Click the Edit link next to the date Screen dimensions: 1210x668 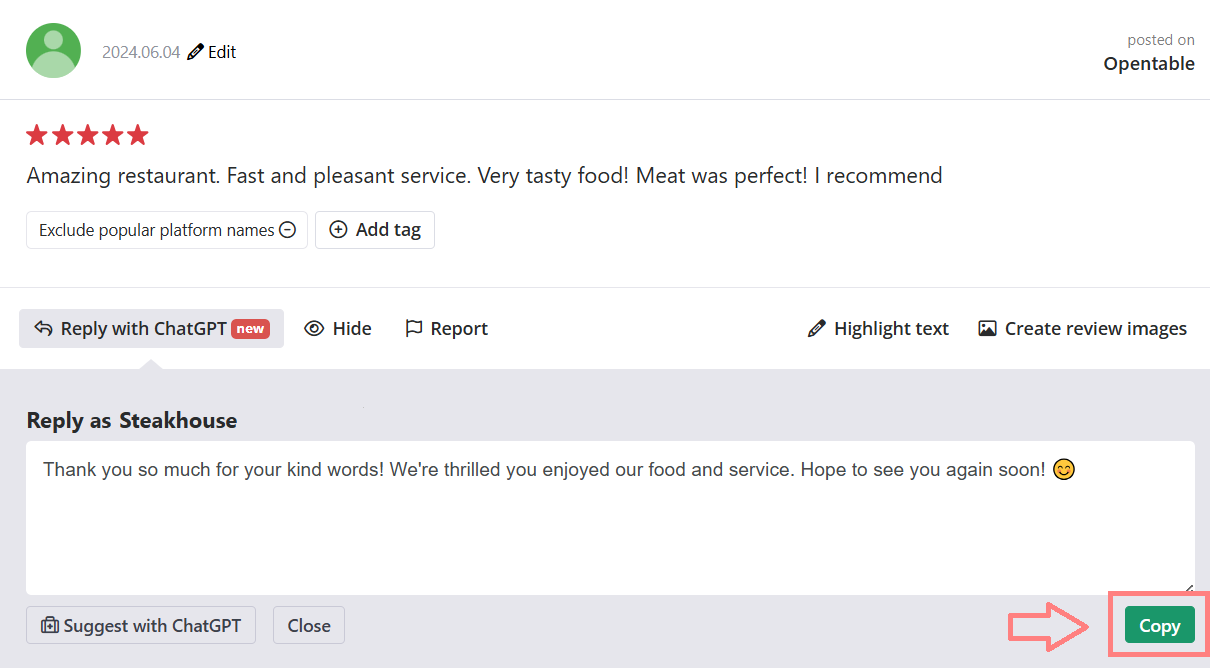click(222, 52)
